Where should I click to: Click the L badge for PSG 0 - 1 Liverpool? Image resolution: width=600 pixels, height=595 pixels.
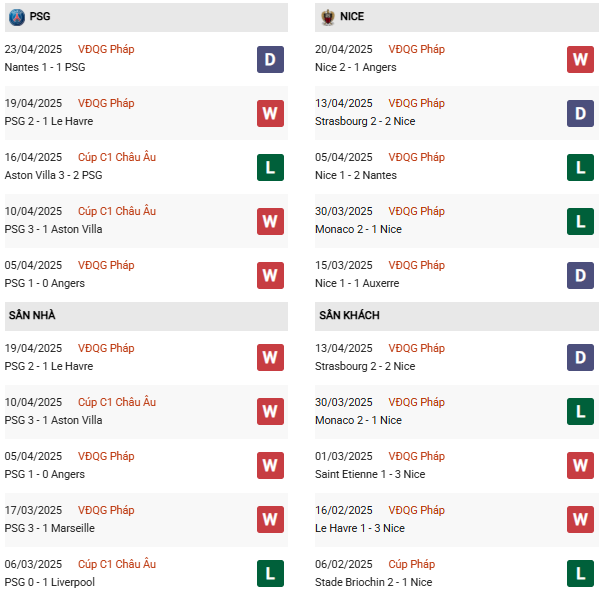click(x=270, y=573)
